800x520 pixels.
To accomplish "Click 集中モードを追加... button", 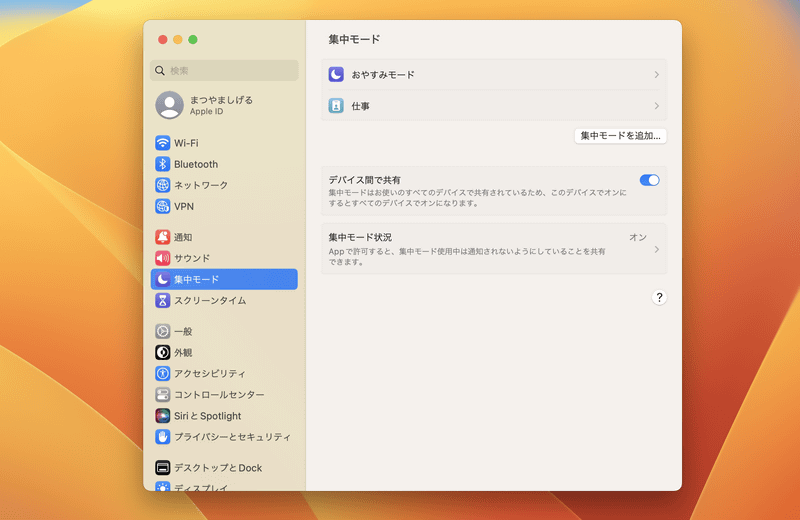I will tap(620, 136).
